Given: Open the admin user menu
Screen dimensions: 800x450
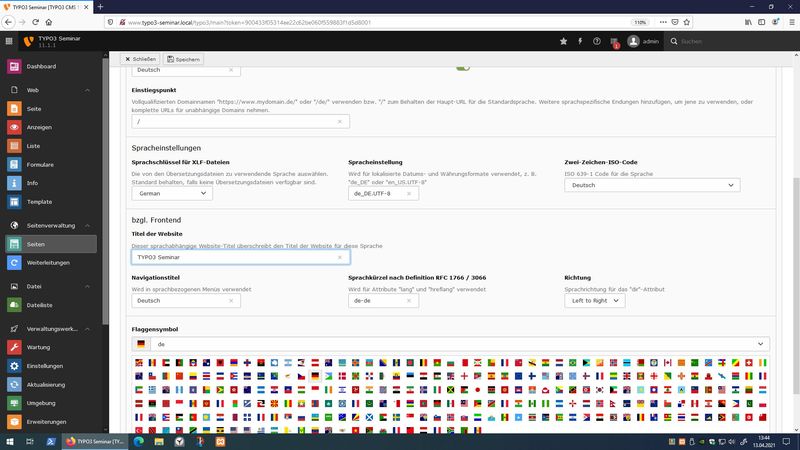Looking at the screenshot, I should [643, 41].
